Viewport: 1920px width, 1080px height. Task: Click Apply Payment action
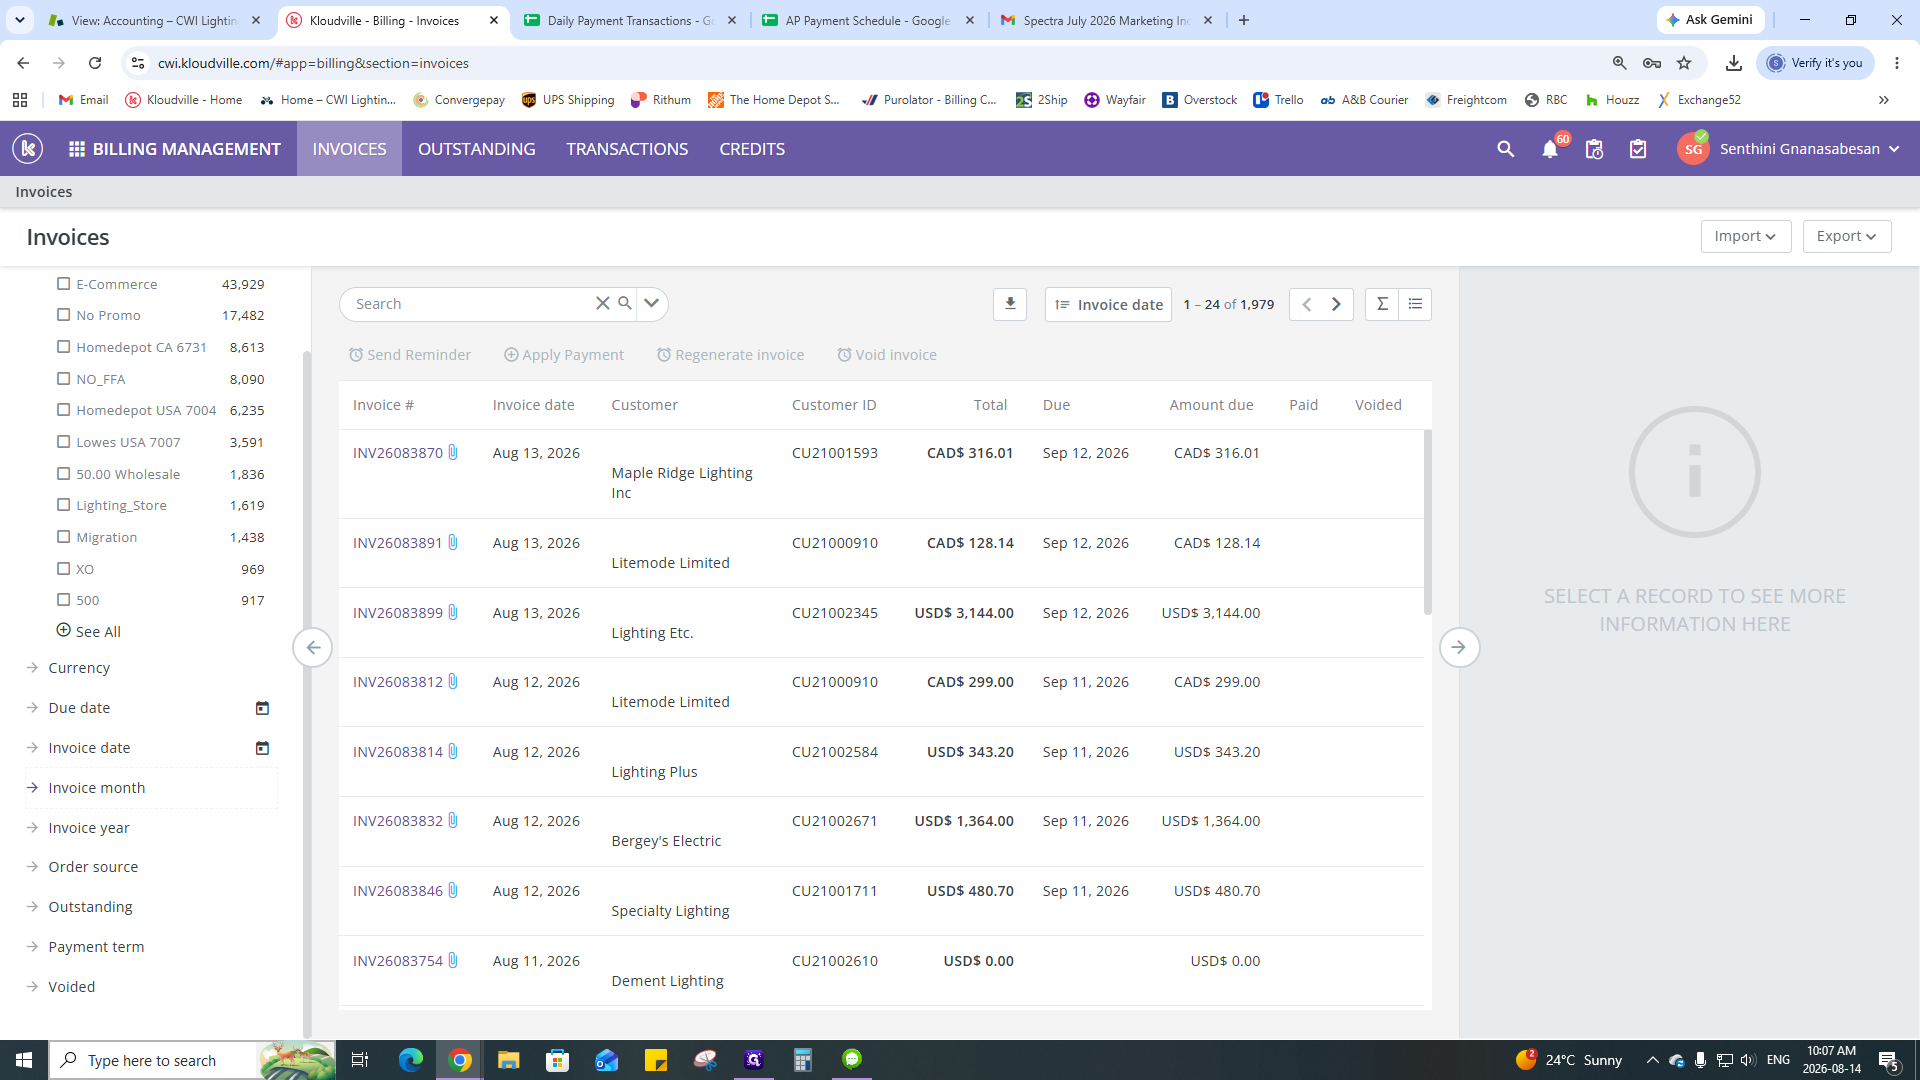coord(564,355)
